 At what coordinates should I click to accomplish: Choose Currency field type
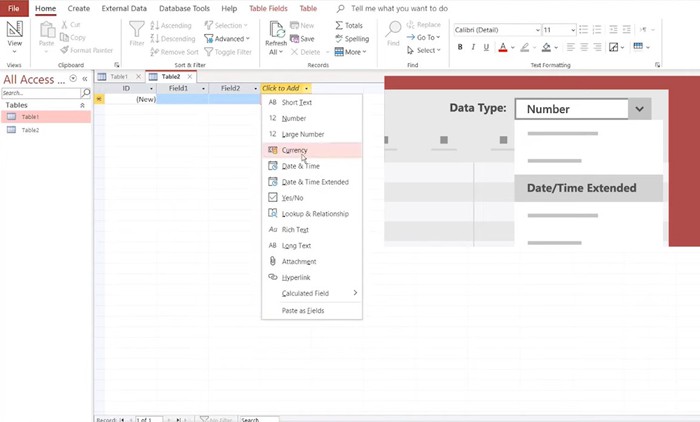[312, 150]
